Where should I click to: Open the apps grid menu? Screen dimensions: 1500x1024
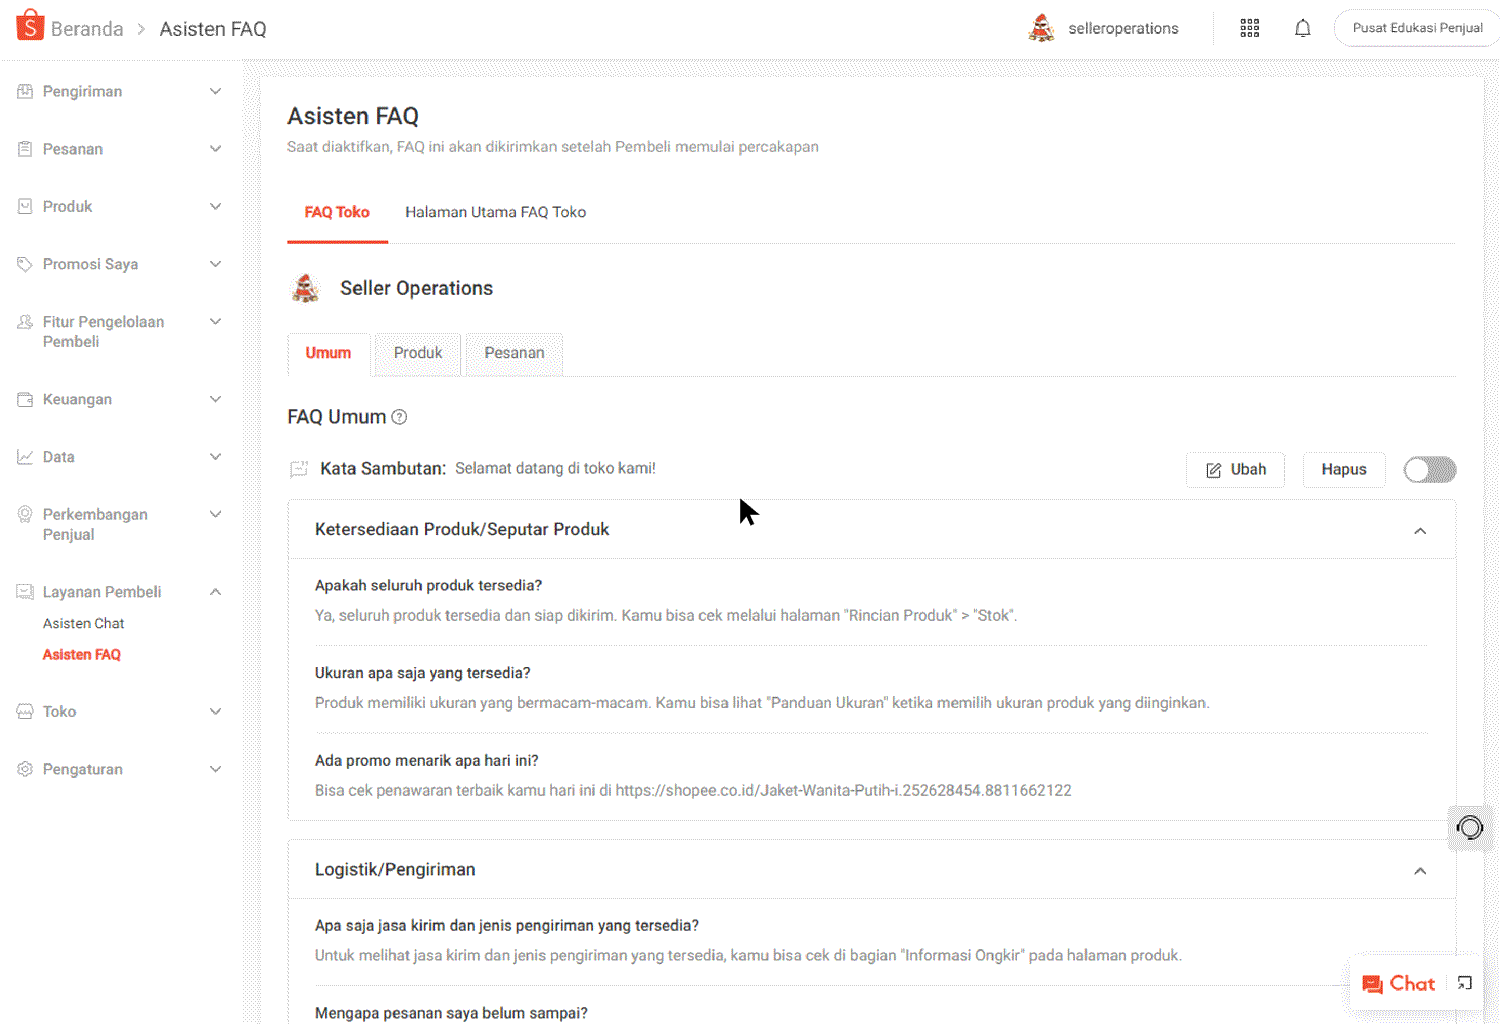pos(1249,28)
